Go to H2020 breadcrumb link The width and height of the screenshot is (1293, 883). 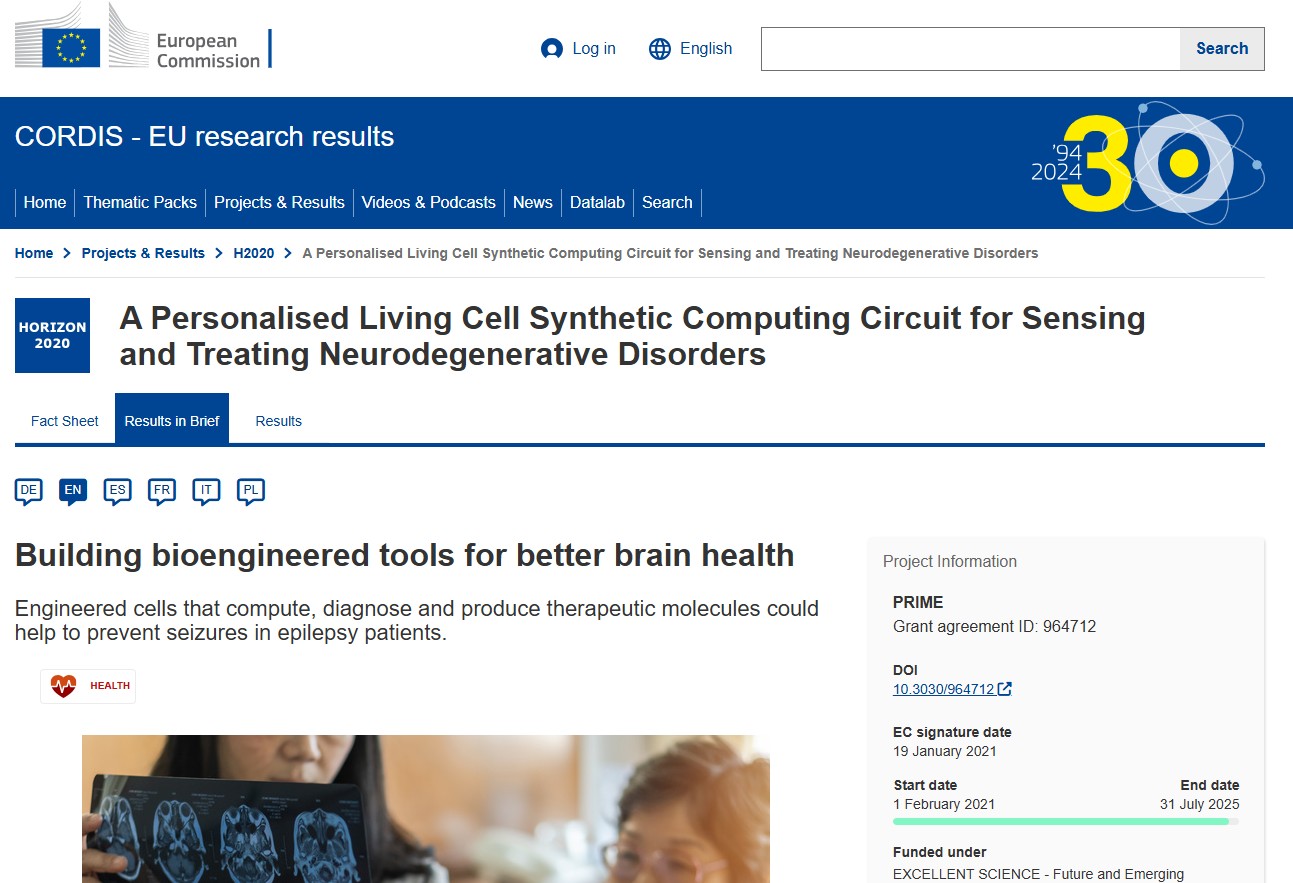pos(253,253)
